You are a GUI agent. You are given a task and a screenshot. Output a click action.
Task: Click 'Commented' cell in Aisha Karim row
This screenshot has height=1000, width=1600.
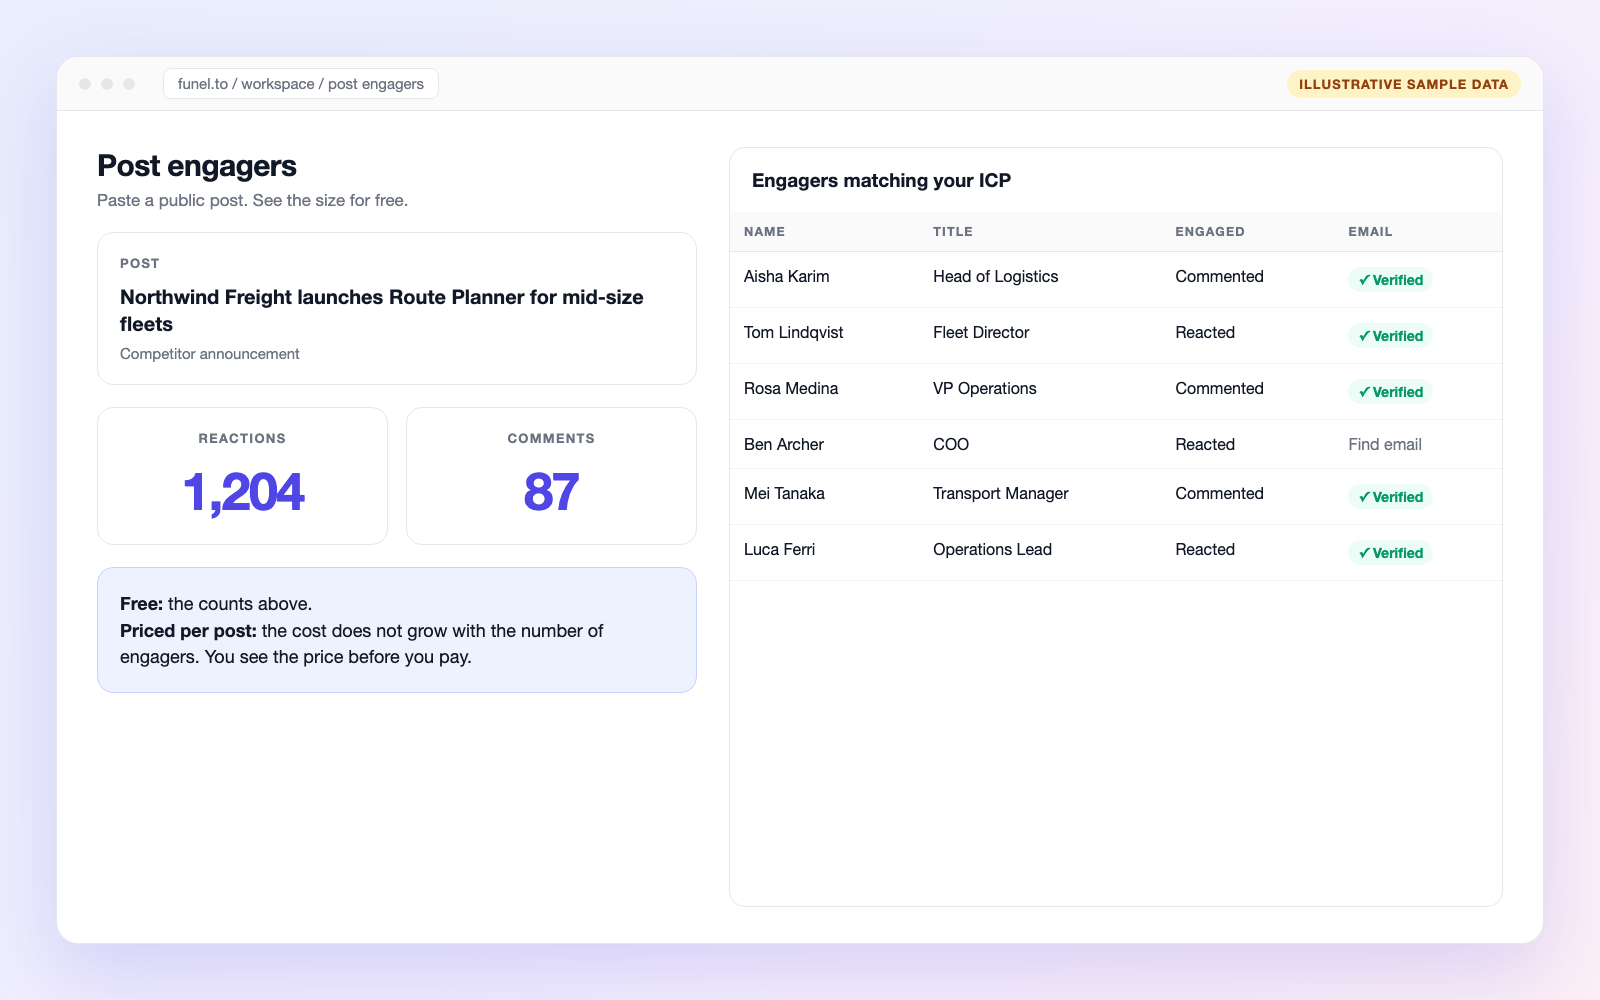tap(1220, 277)
